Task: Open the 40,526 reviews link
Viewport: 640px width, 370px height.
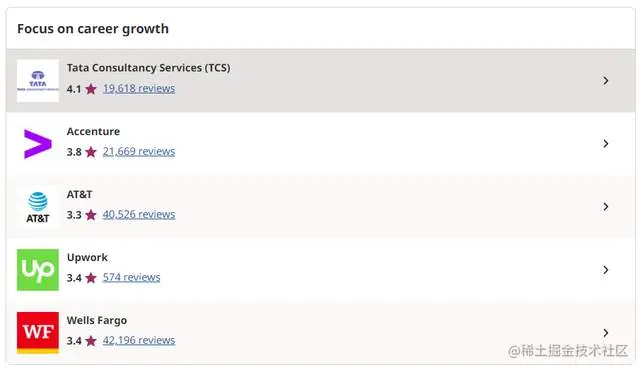Action: tap(139, 214)
